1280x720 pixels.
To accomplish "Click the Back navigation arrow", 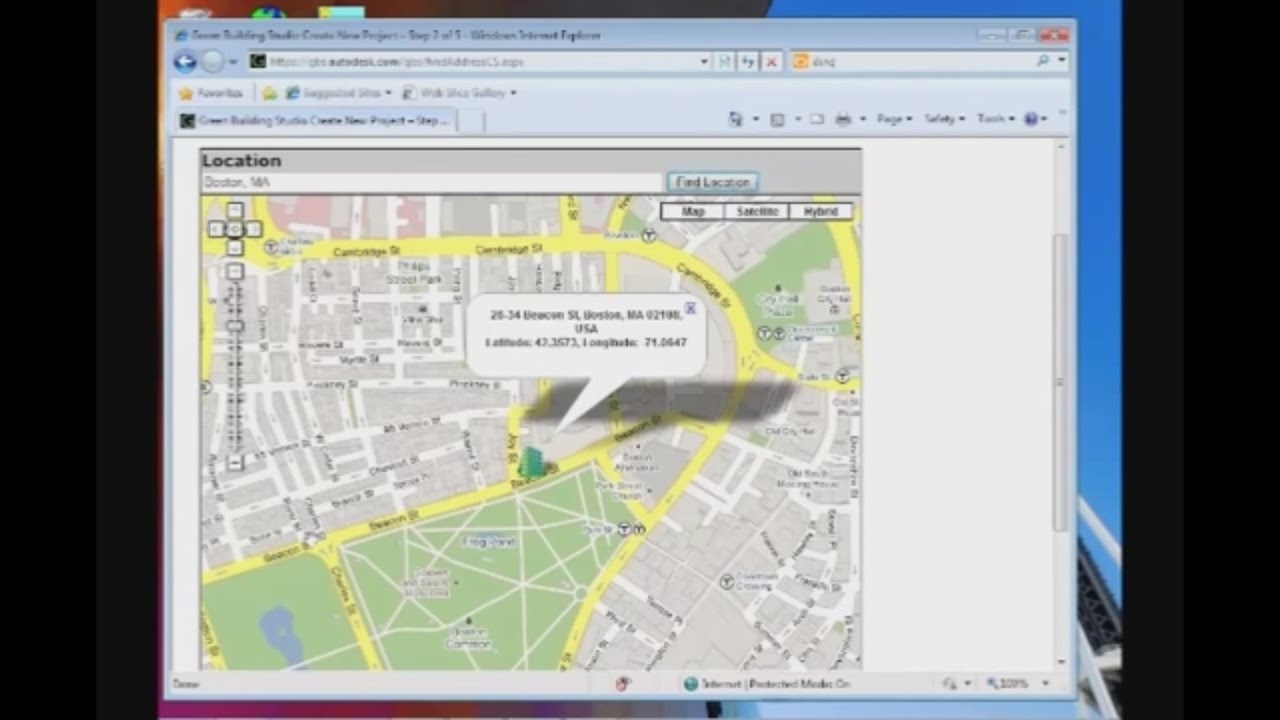I will tap(185, 61).
